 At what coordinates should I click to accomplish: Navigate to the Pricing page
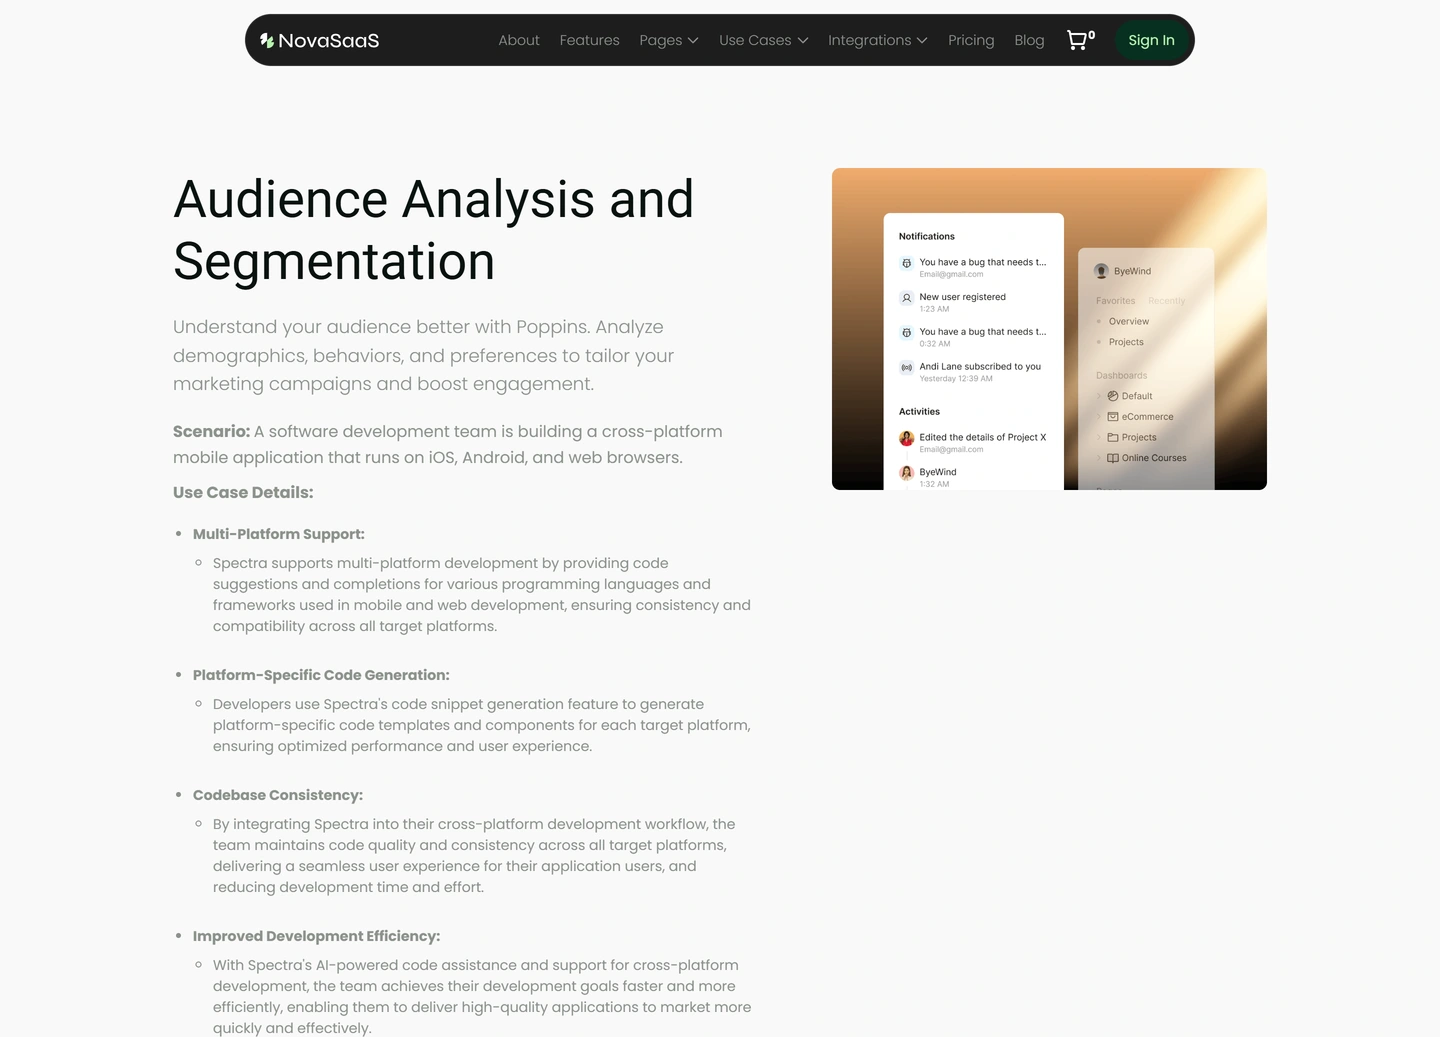pos(971,40)
